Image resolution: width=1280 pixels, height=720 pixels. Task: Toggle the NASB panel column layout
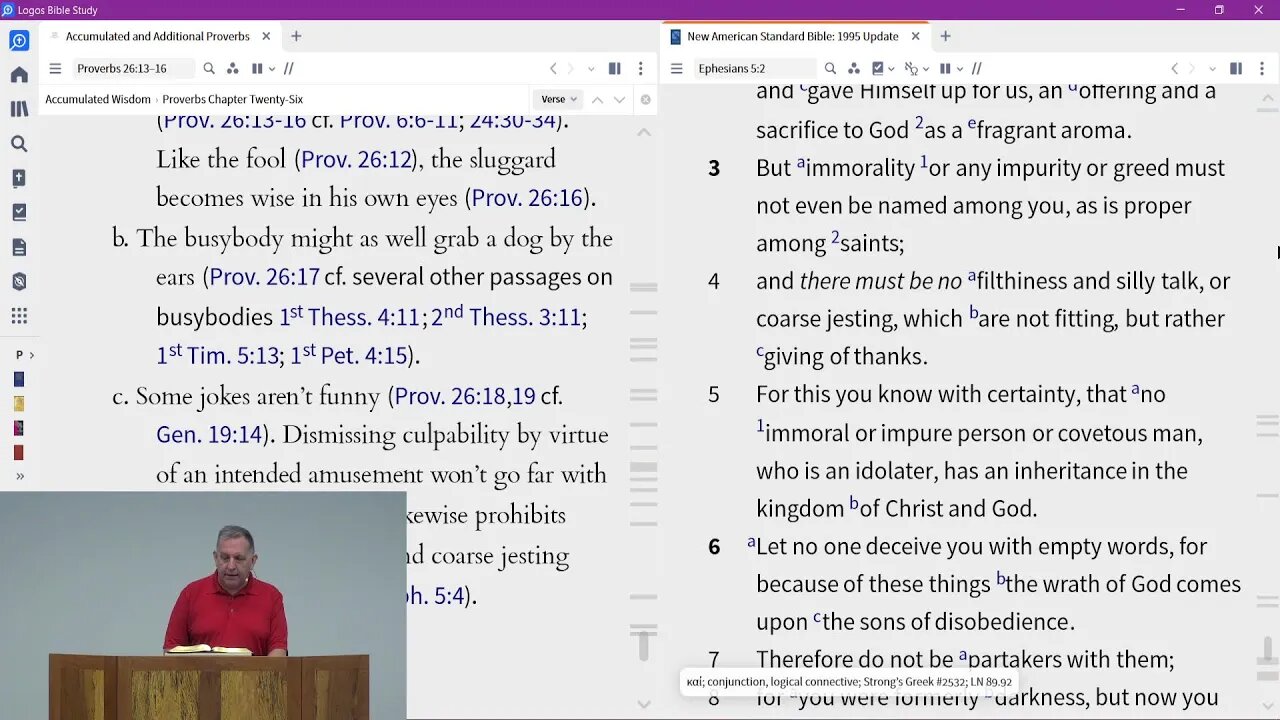945,69
